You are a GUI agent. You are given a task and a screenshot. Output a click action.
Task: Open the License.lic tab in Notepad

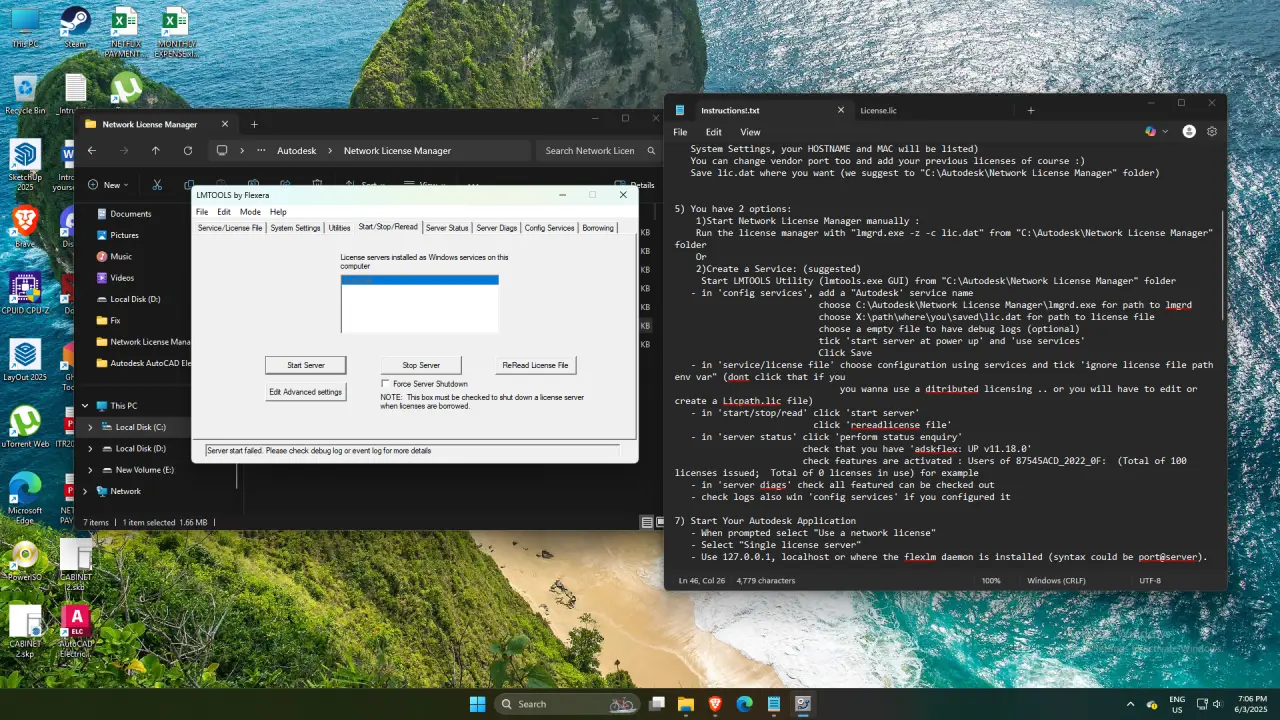(x=878, y=110)
